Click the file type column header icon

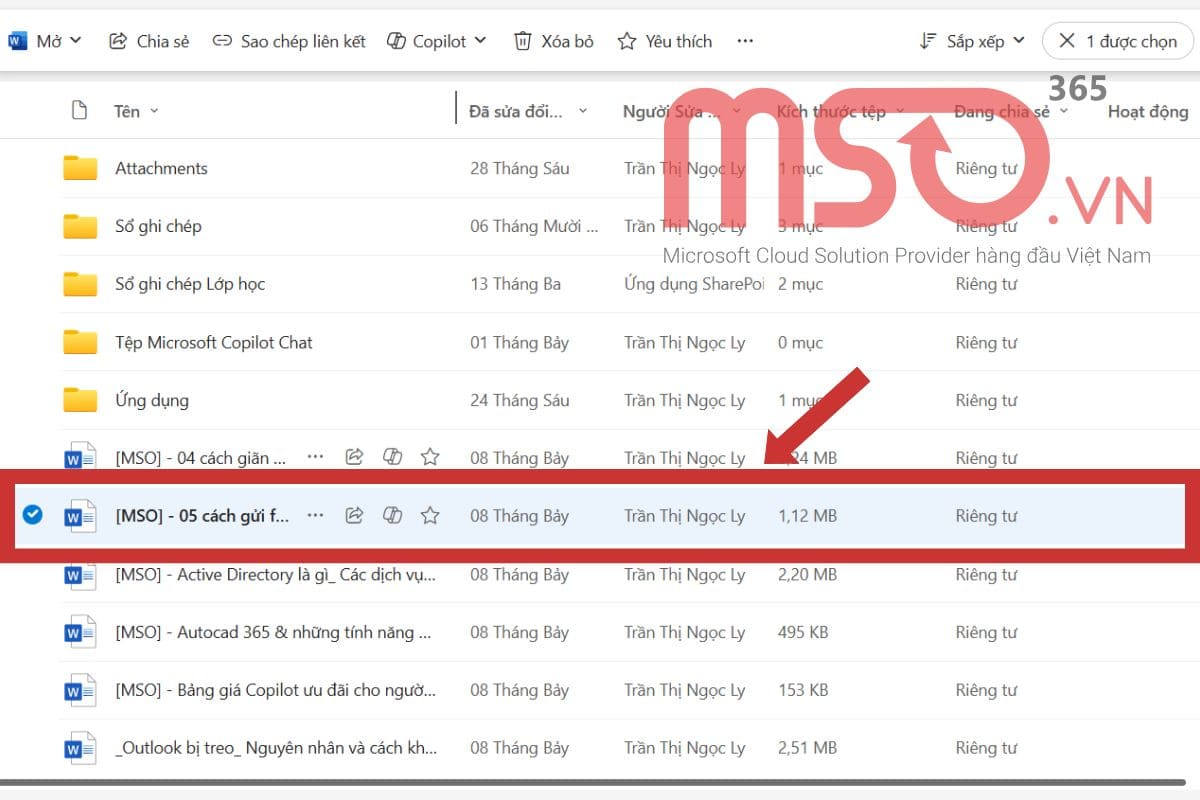tap(80, 111)
